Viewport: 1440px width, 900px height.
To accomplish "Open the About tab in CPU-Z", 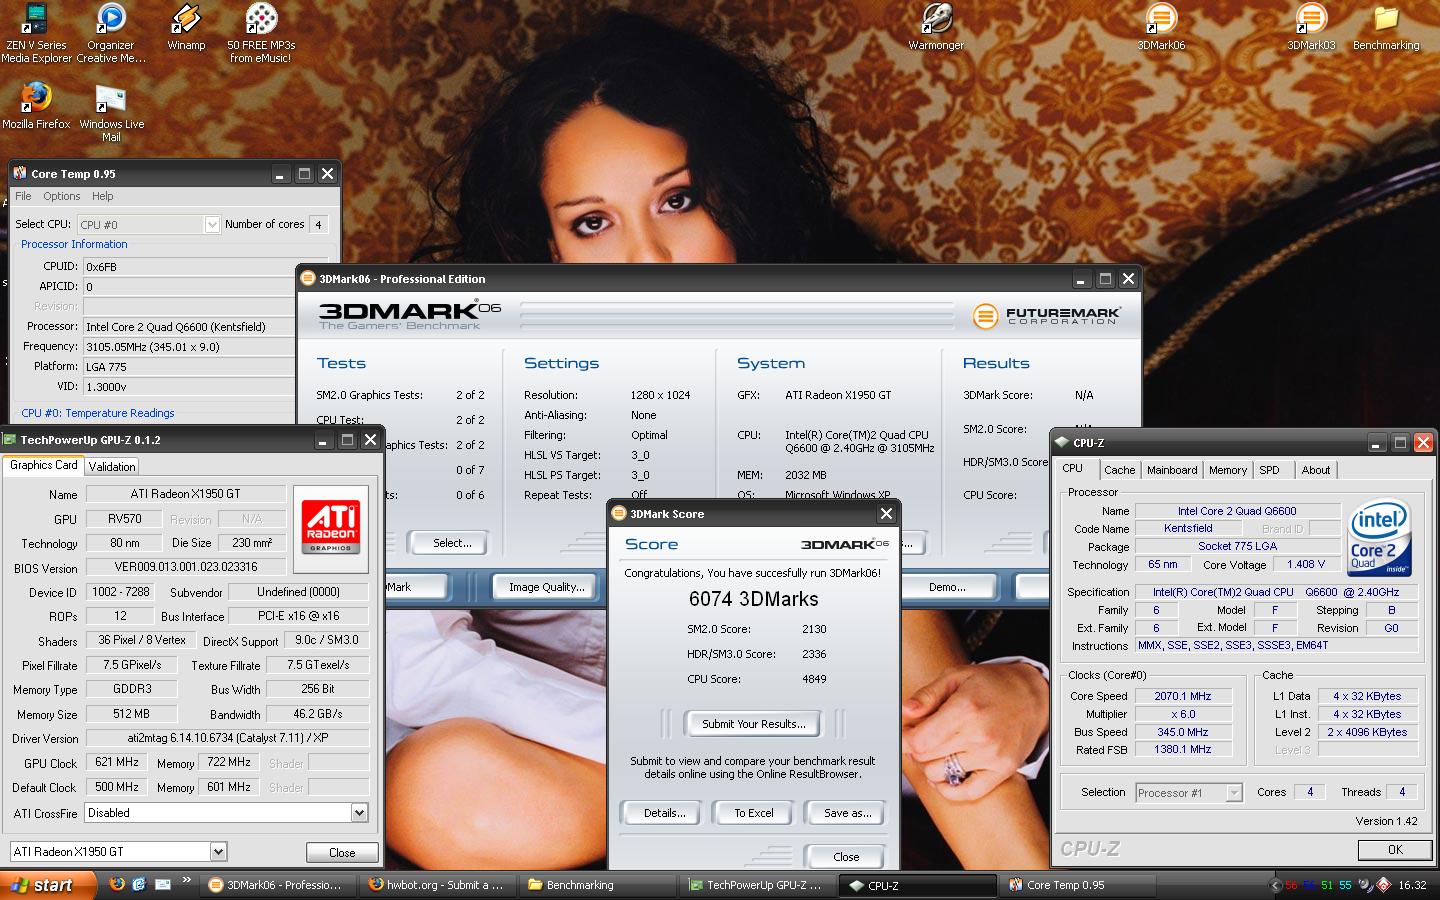I will point(1316,470).
